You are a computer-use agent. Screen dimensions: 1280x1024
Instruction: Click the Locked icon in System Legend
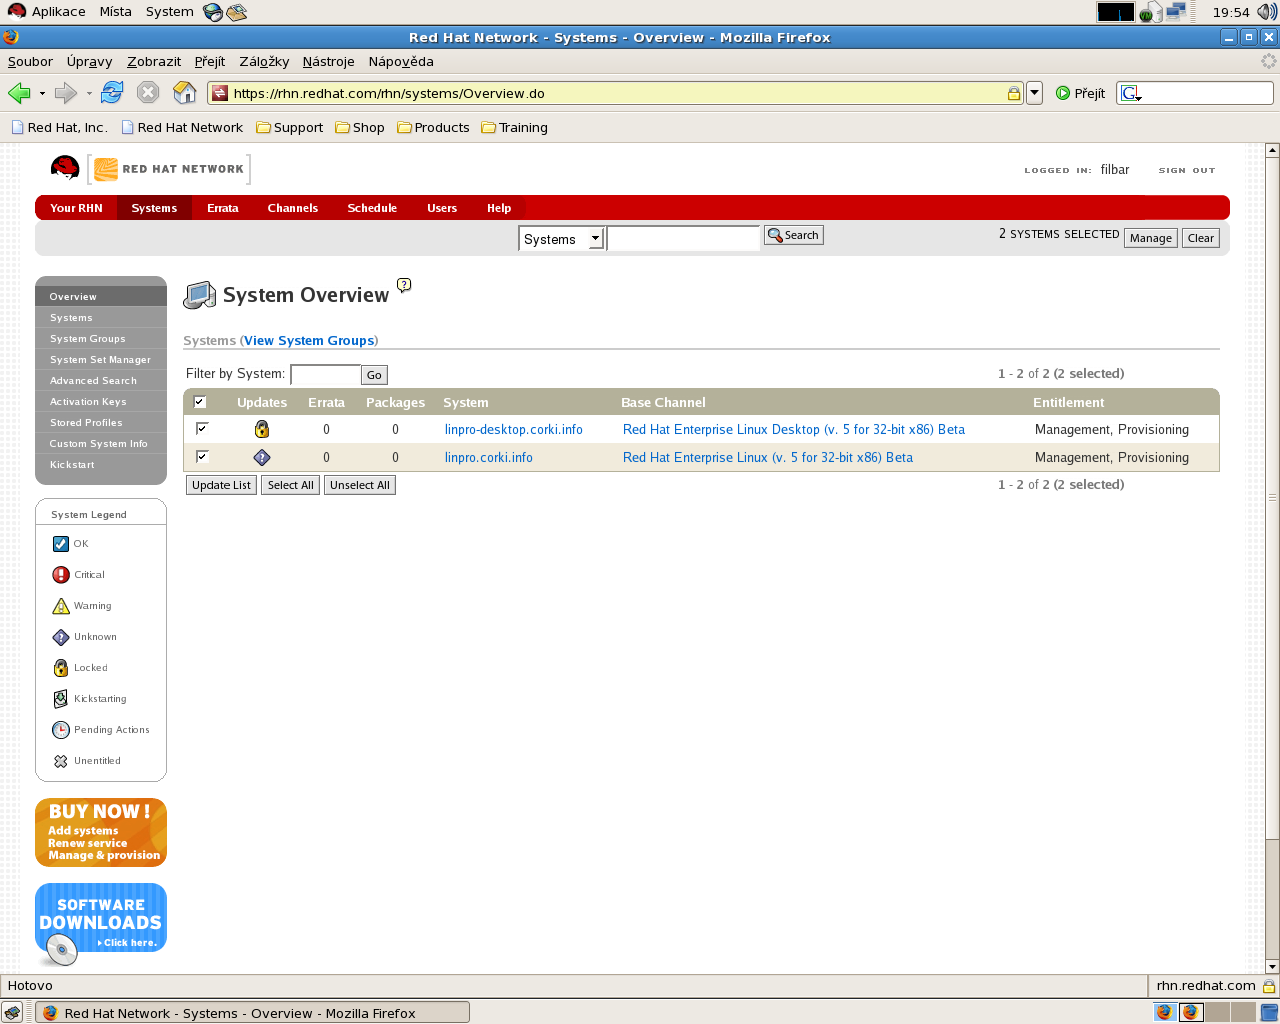pos(61,668)
